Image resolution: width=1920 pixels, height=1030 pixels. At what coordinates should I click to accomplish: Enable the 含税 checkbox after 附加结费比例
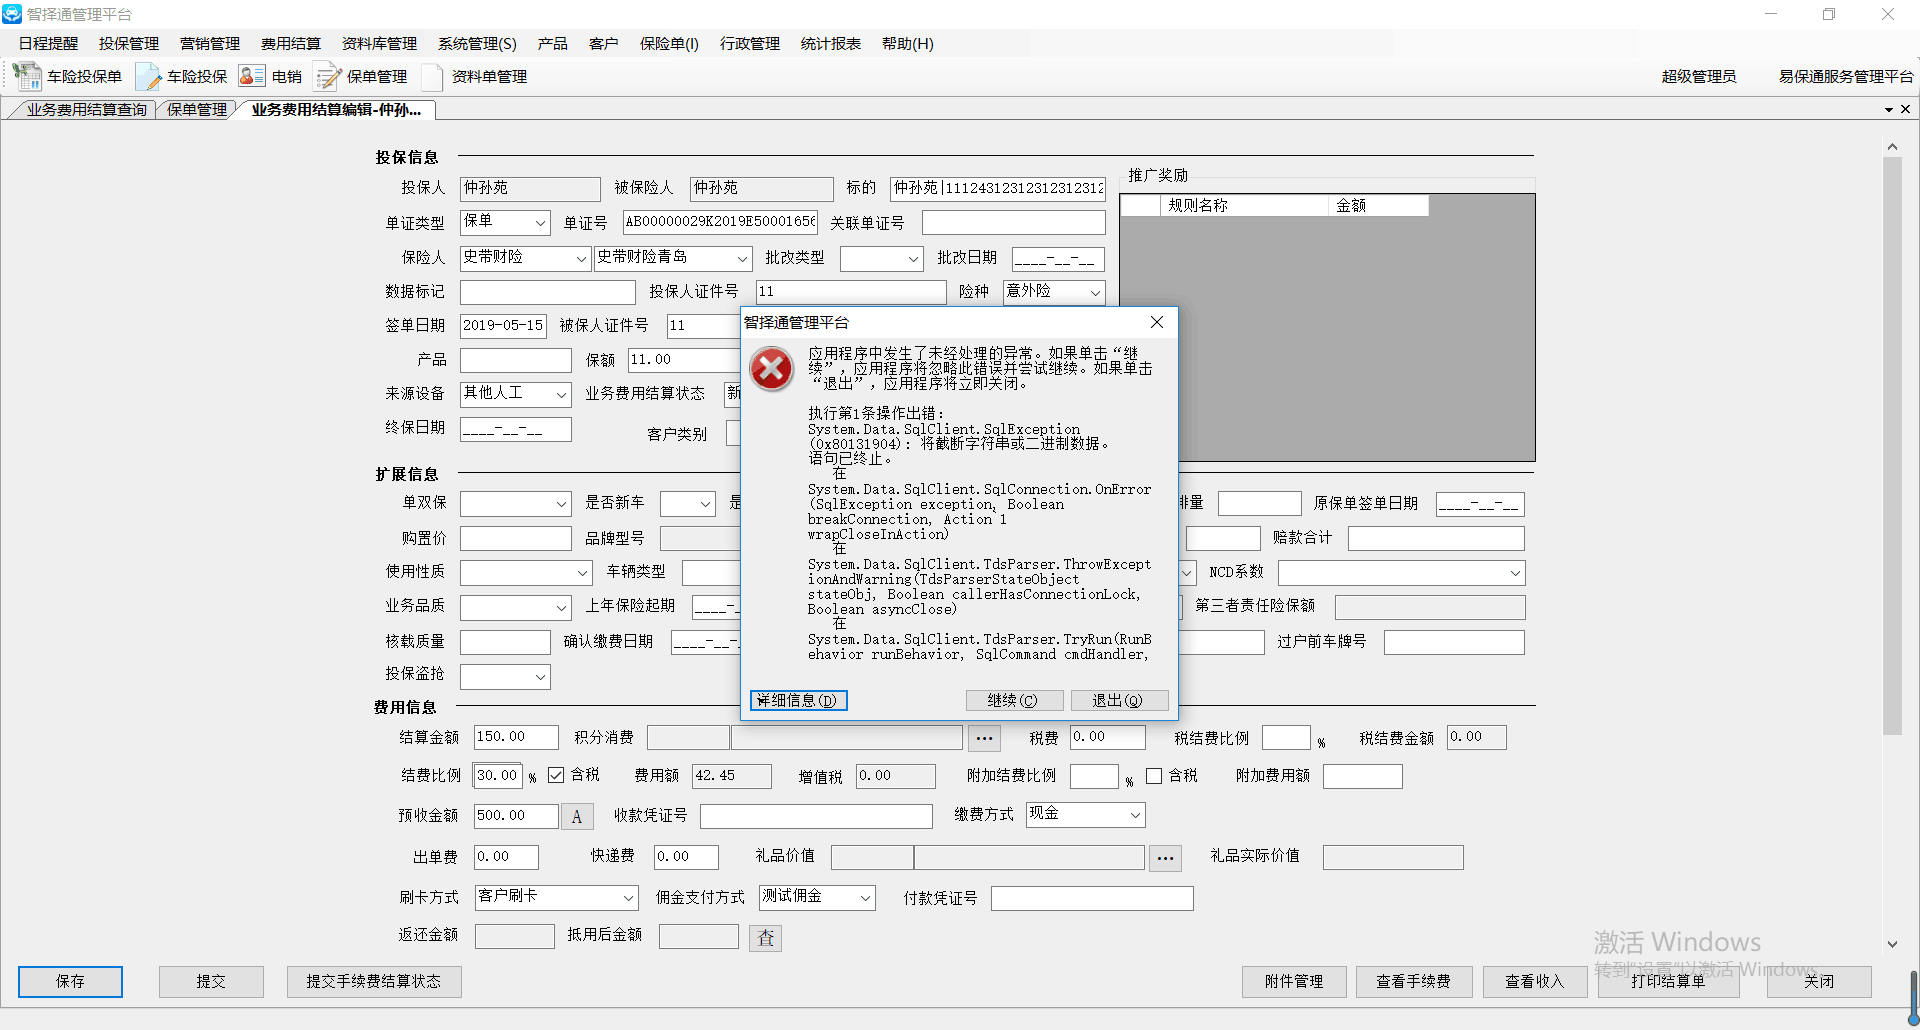tap(1154, 775)
